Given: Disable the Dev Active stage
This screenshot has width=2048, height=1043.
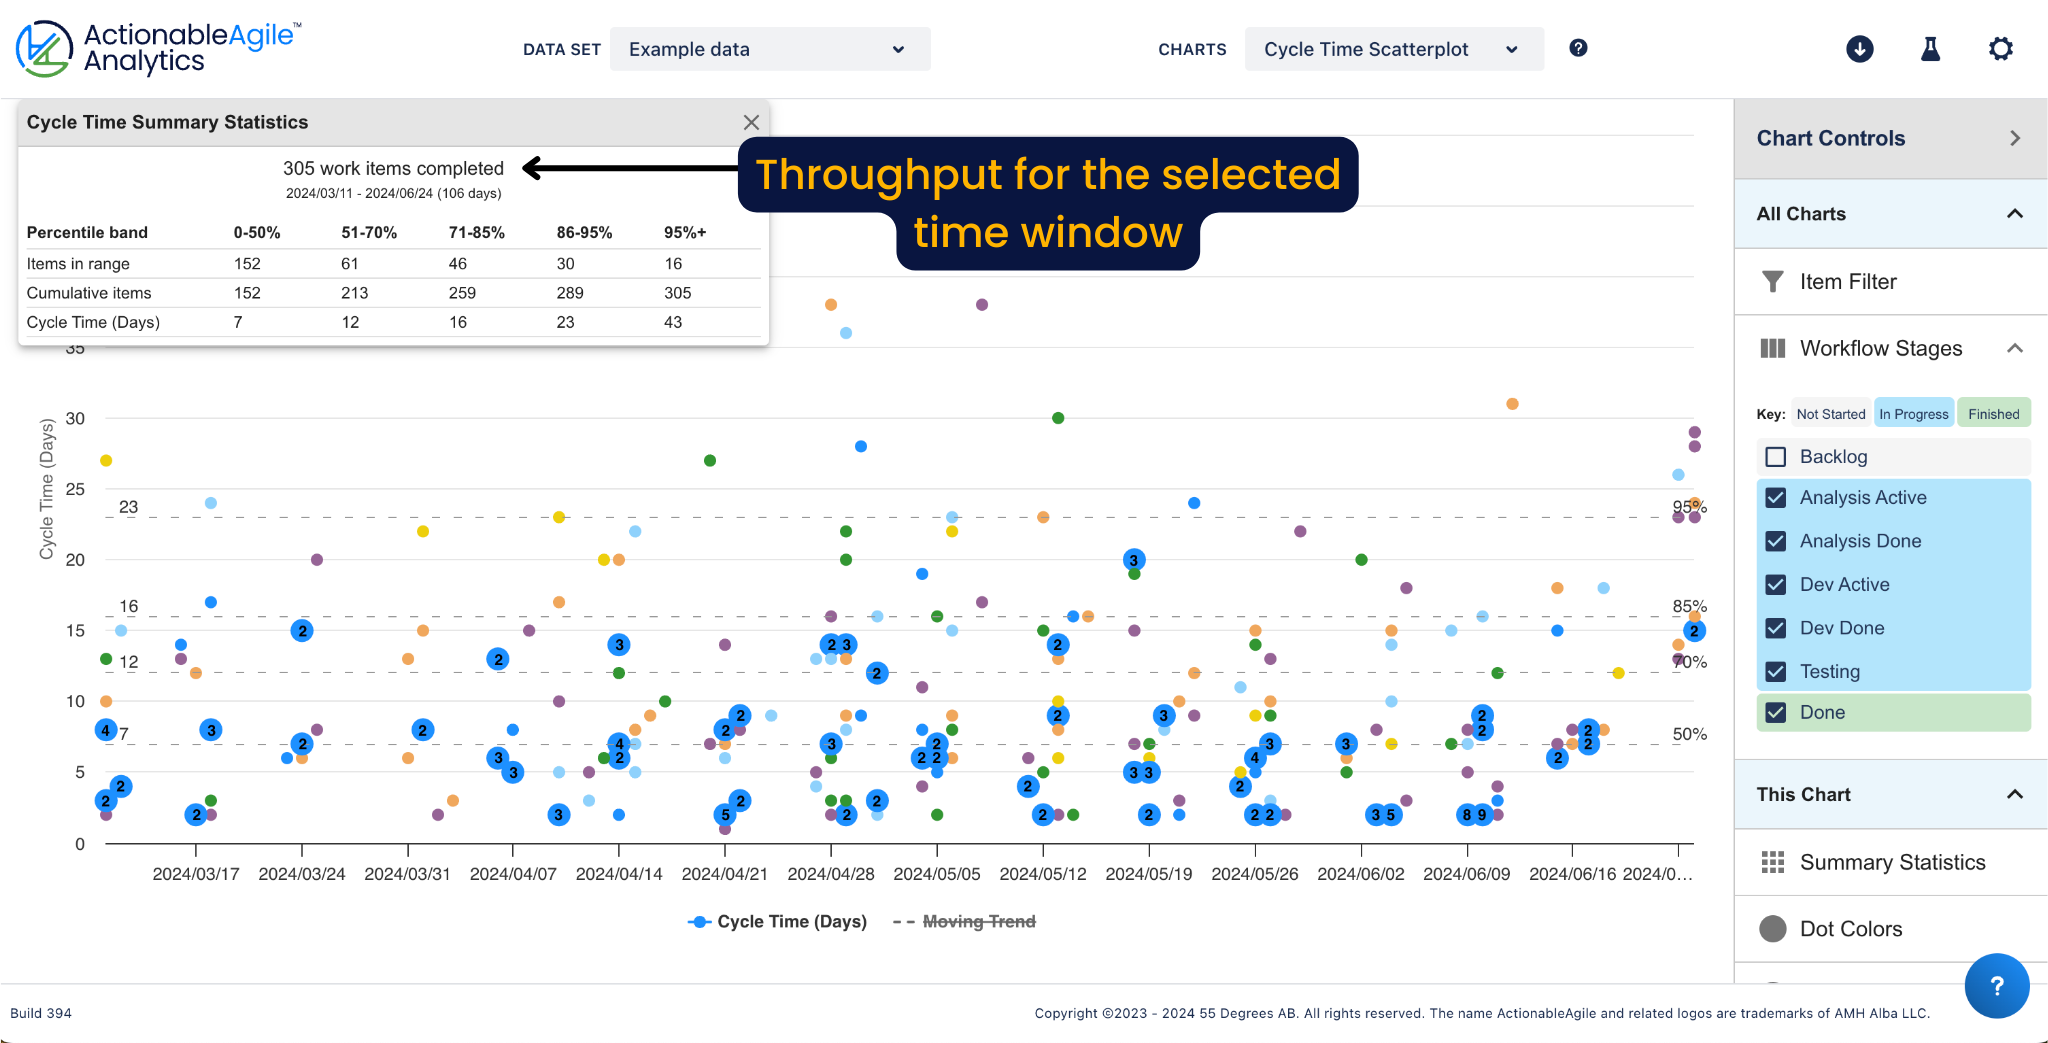Looking at the screenshot, I should click(x=1776, y=584).
